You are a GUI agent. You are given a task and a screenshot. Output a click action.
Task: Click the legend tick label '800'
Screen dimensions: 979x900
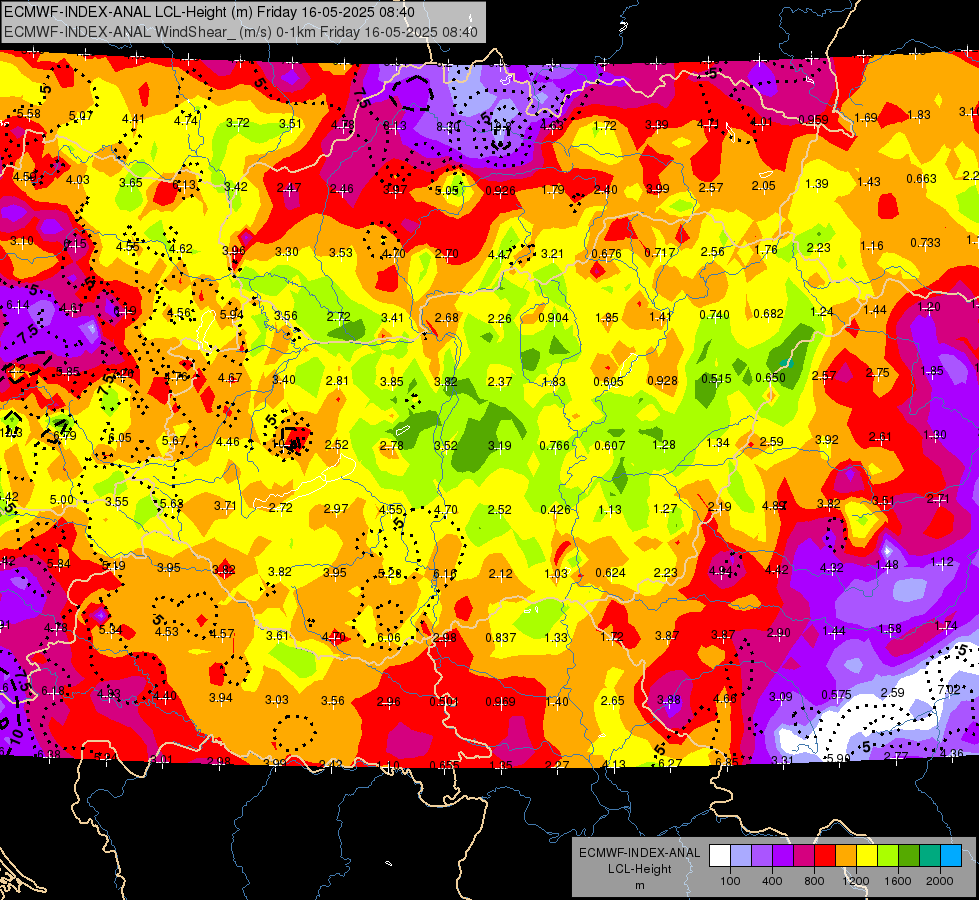(x=814, y=881)
